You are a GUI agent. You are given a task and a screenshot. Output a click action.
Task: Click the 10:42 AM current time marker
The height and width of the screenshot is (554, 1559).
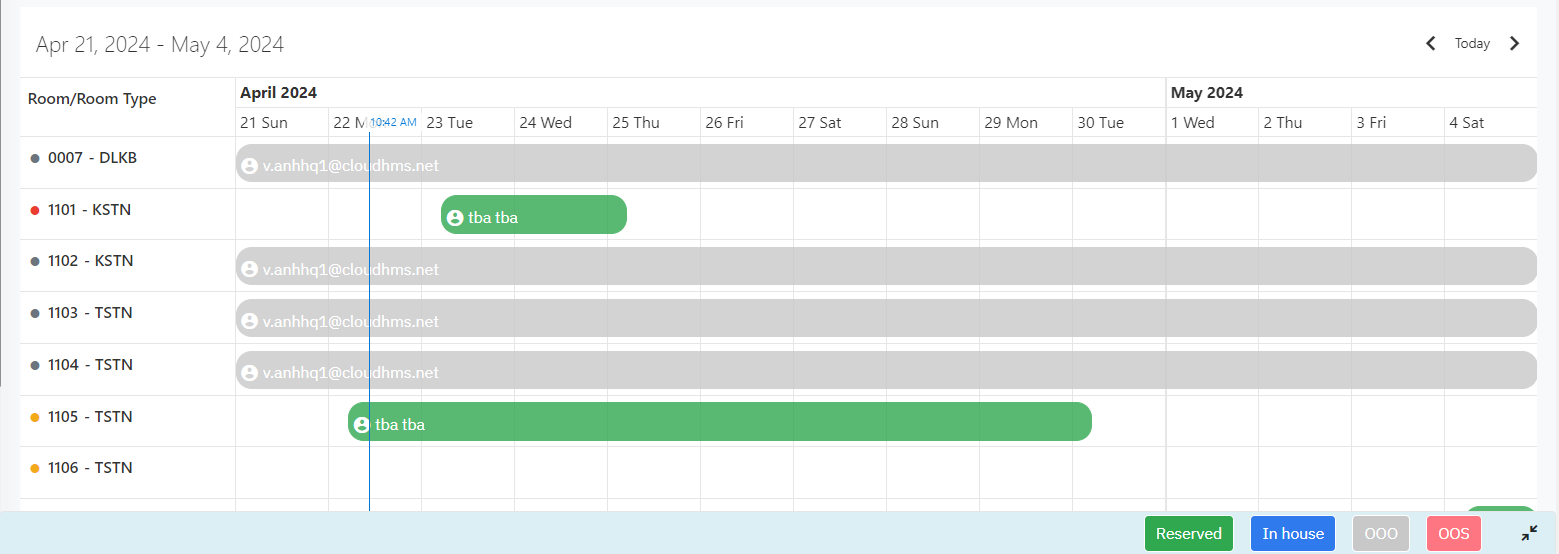pos(393,122)
